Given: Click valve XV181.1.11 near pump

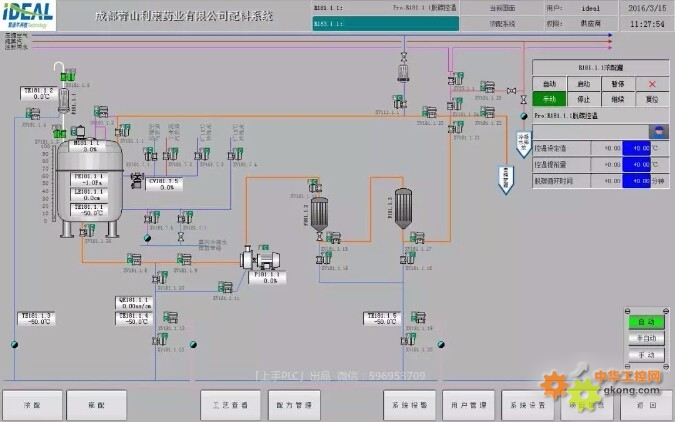Looking at the screenshot, I should click(225, 287).
